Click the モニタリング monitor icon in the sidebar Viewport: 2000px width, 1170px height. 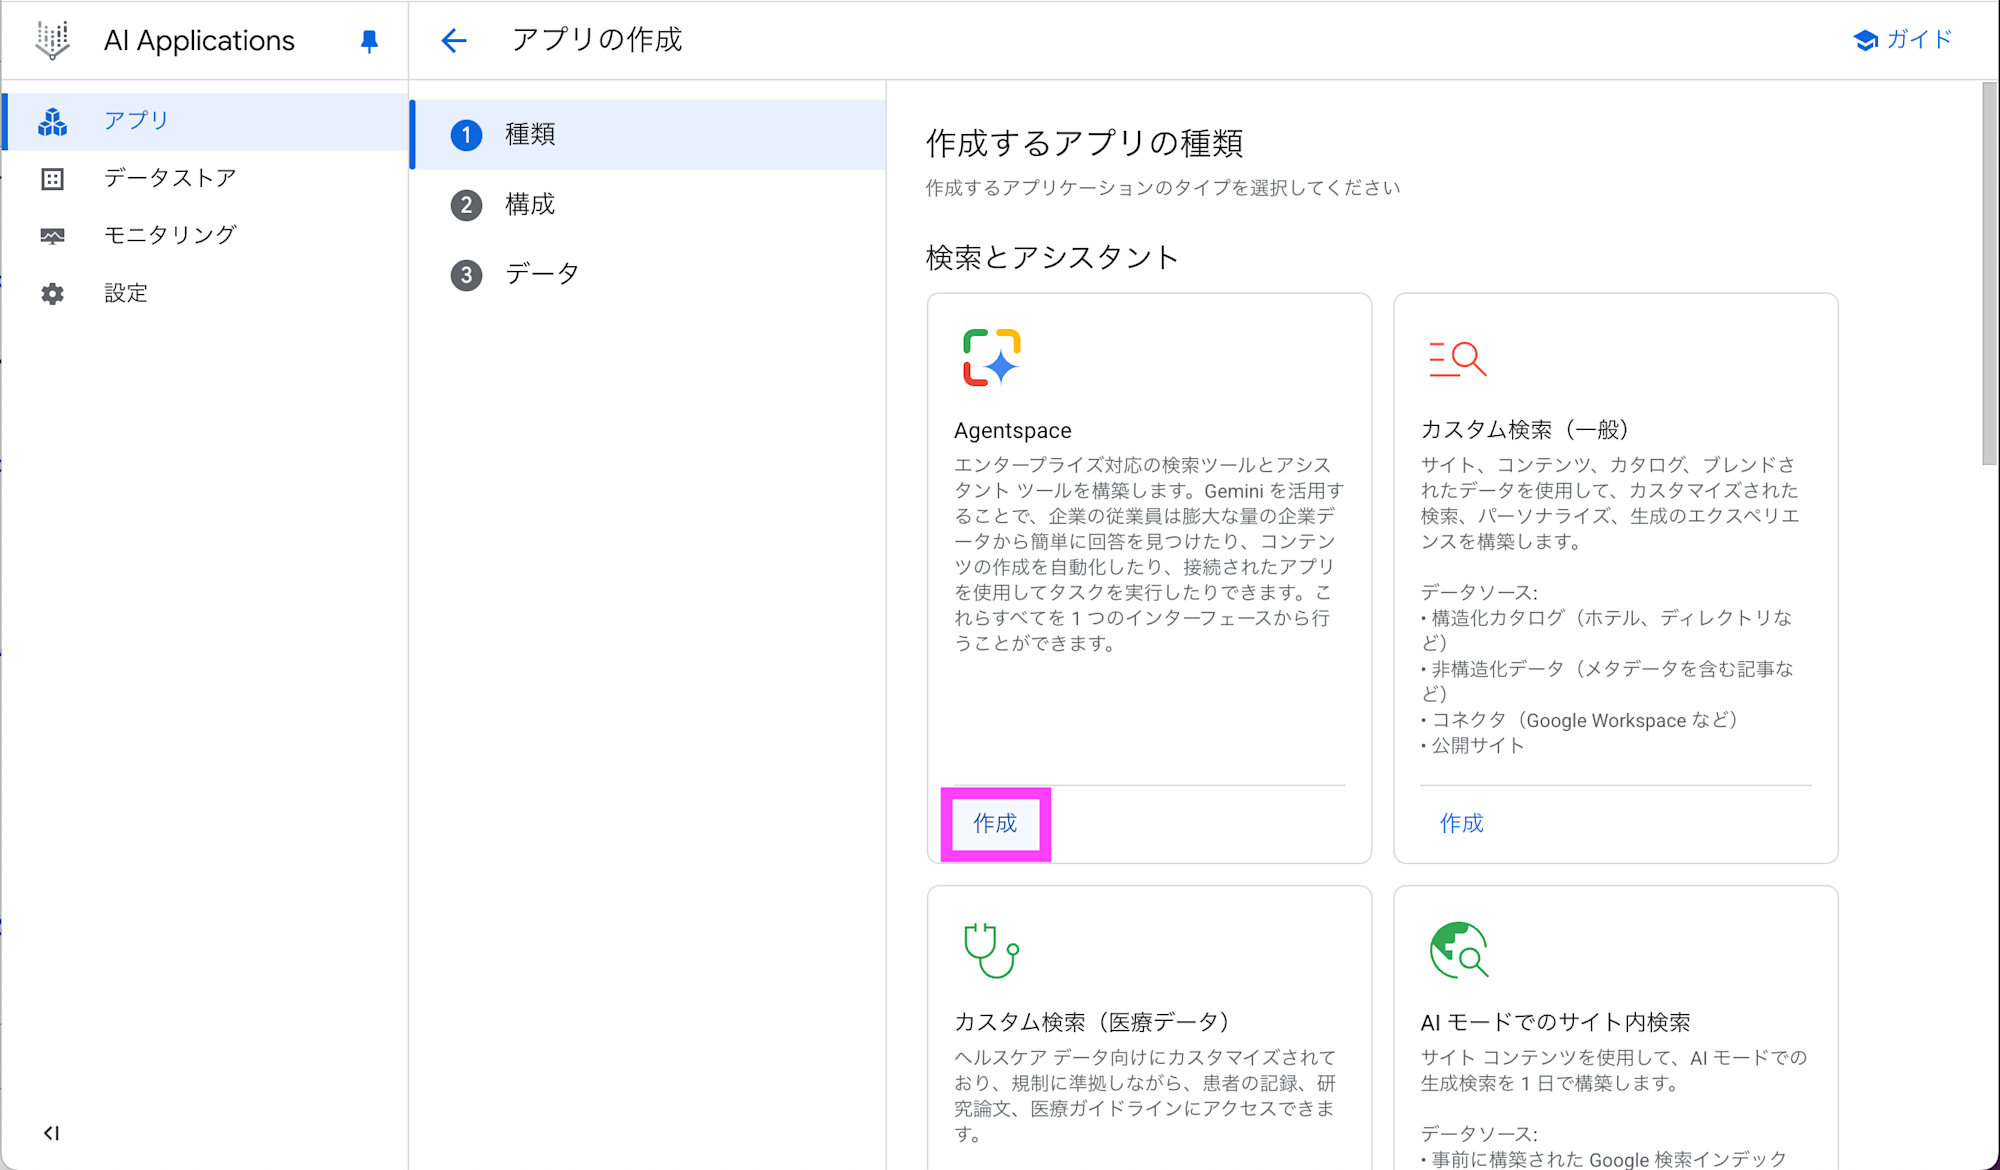pos(52,236)
